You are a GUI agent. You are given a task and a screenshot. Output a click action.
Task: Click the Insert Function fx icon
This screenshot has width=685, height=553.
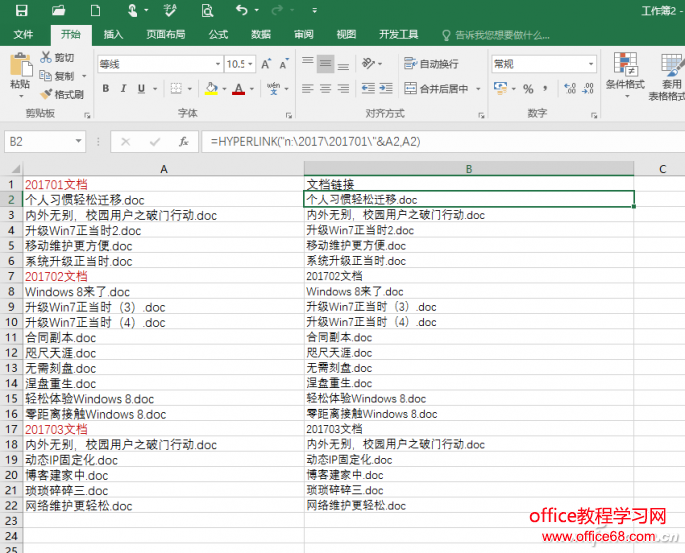[x=184, y=142]
